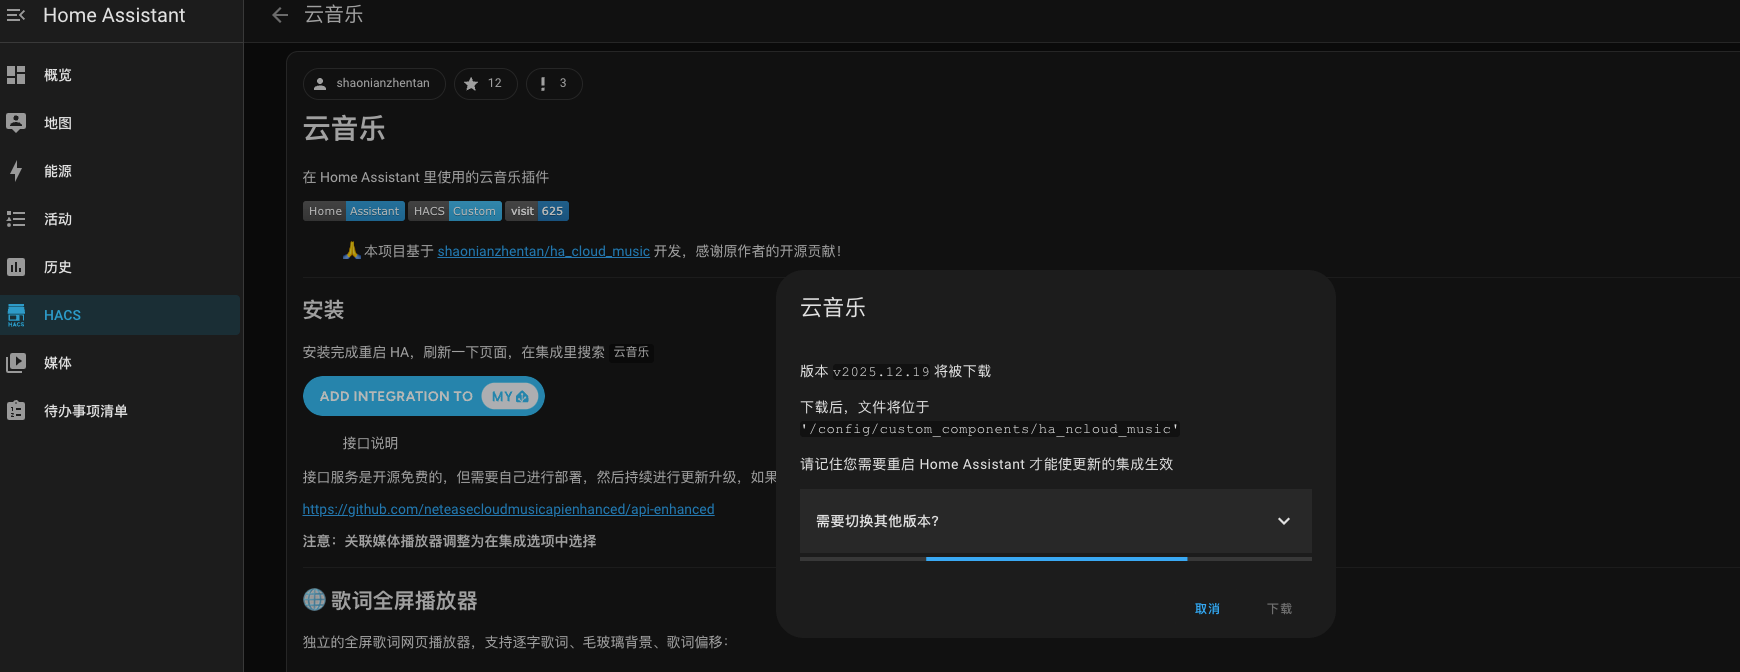
Task: Expand the 需要切换其他版本? panel
Action: click(x=1056, y=521)
